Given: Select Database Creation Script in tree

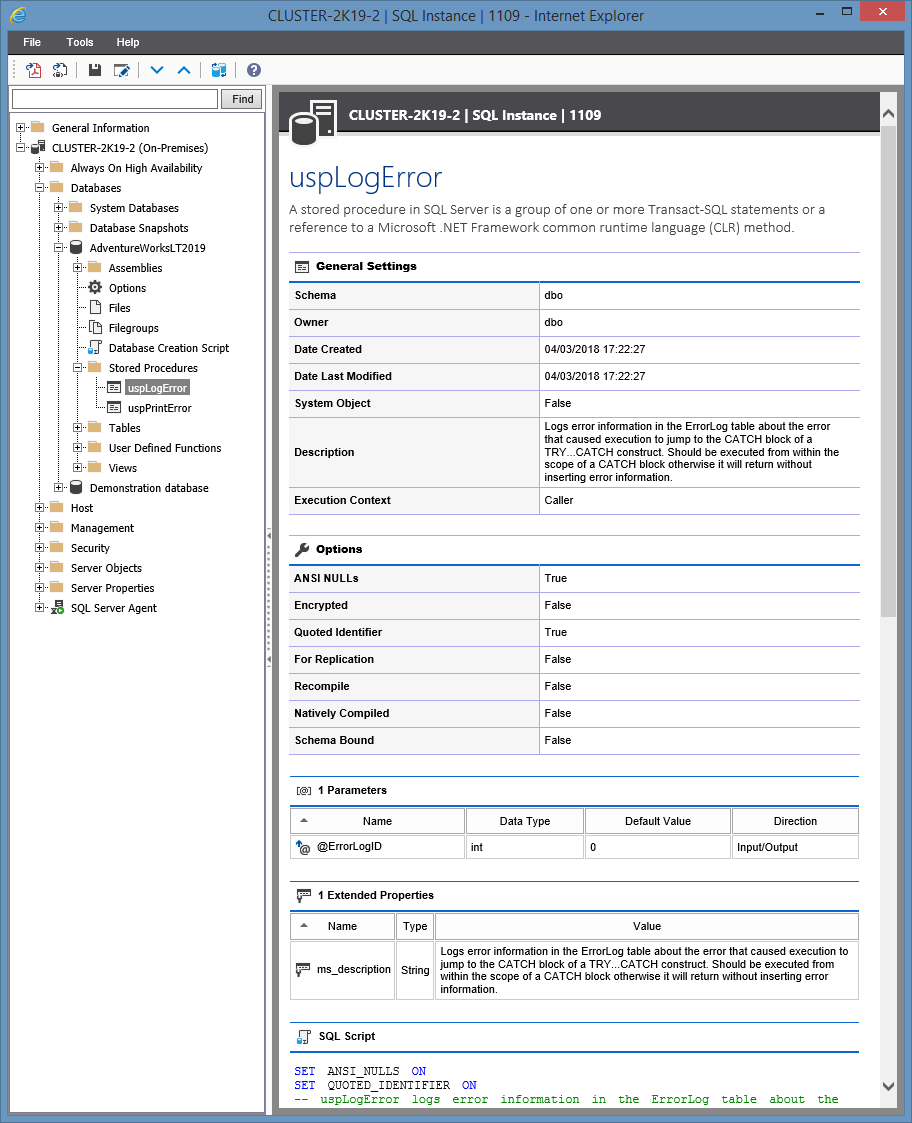Looking at the screenshot, I should point(168,348).
